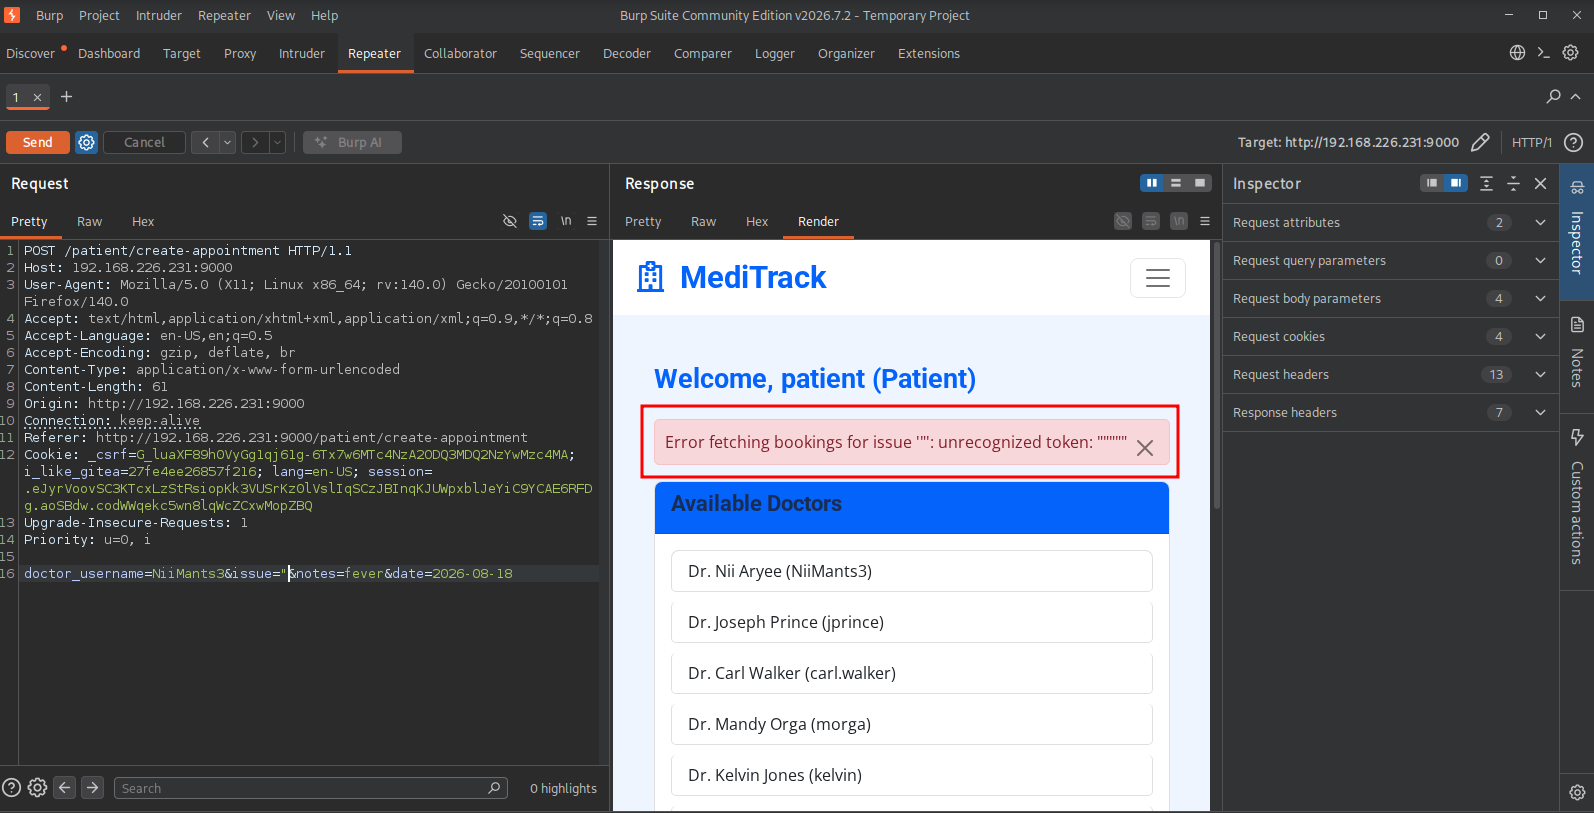Open response viewer hamburger menu
The height and width of the screenshot is (813, 1594).
click(x=1205, y=221)
